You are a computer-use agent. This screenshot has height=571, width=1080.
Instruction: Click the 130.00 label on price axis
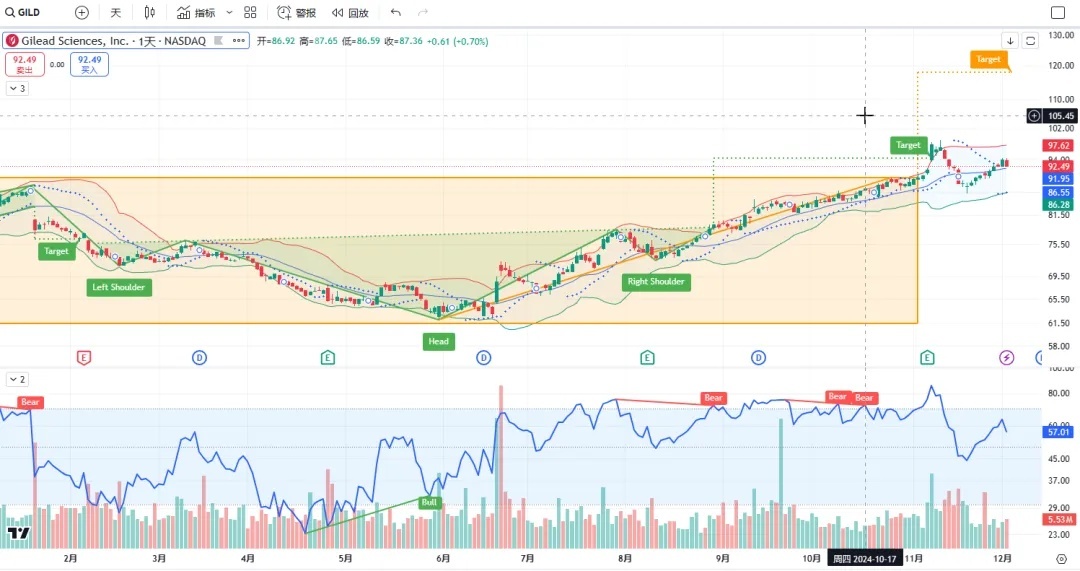pos(1061,35)
